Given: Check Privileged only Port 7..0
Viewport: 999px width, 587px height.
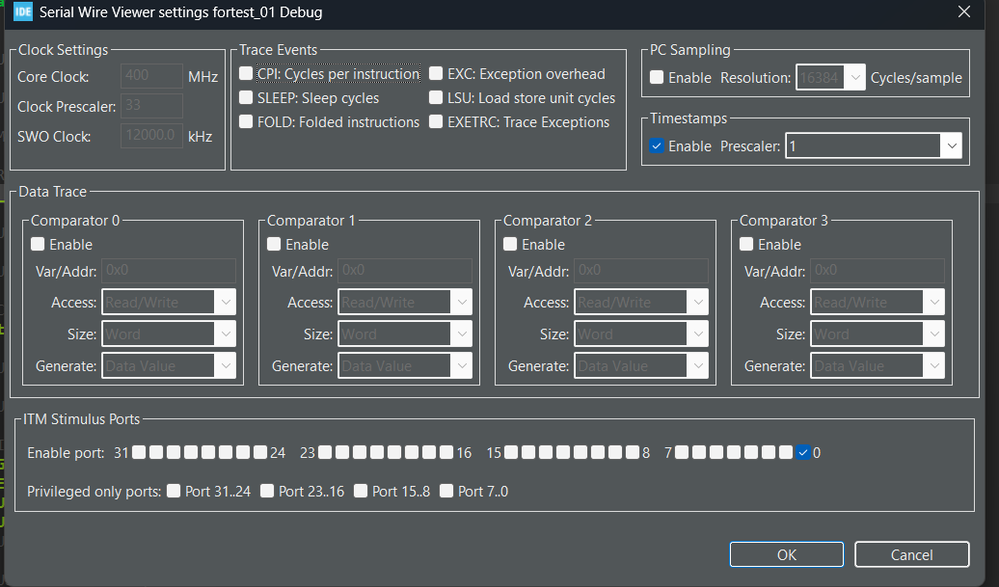Looking at the screenshot, I should (x=448, y=491).
